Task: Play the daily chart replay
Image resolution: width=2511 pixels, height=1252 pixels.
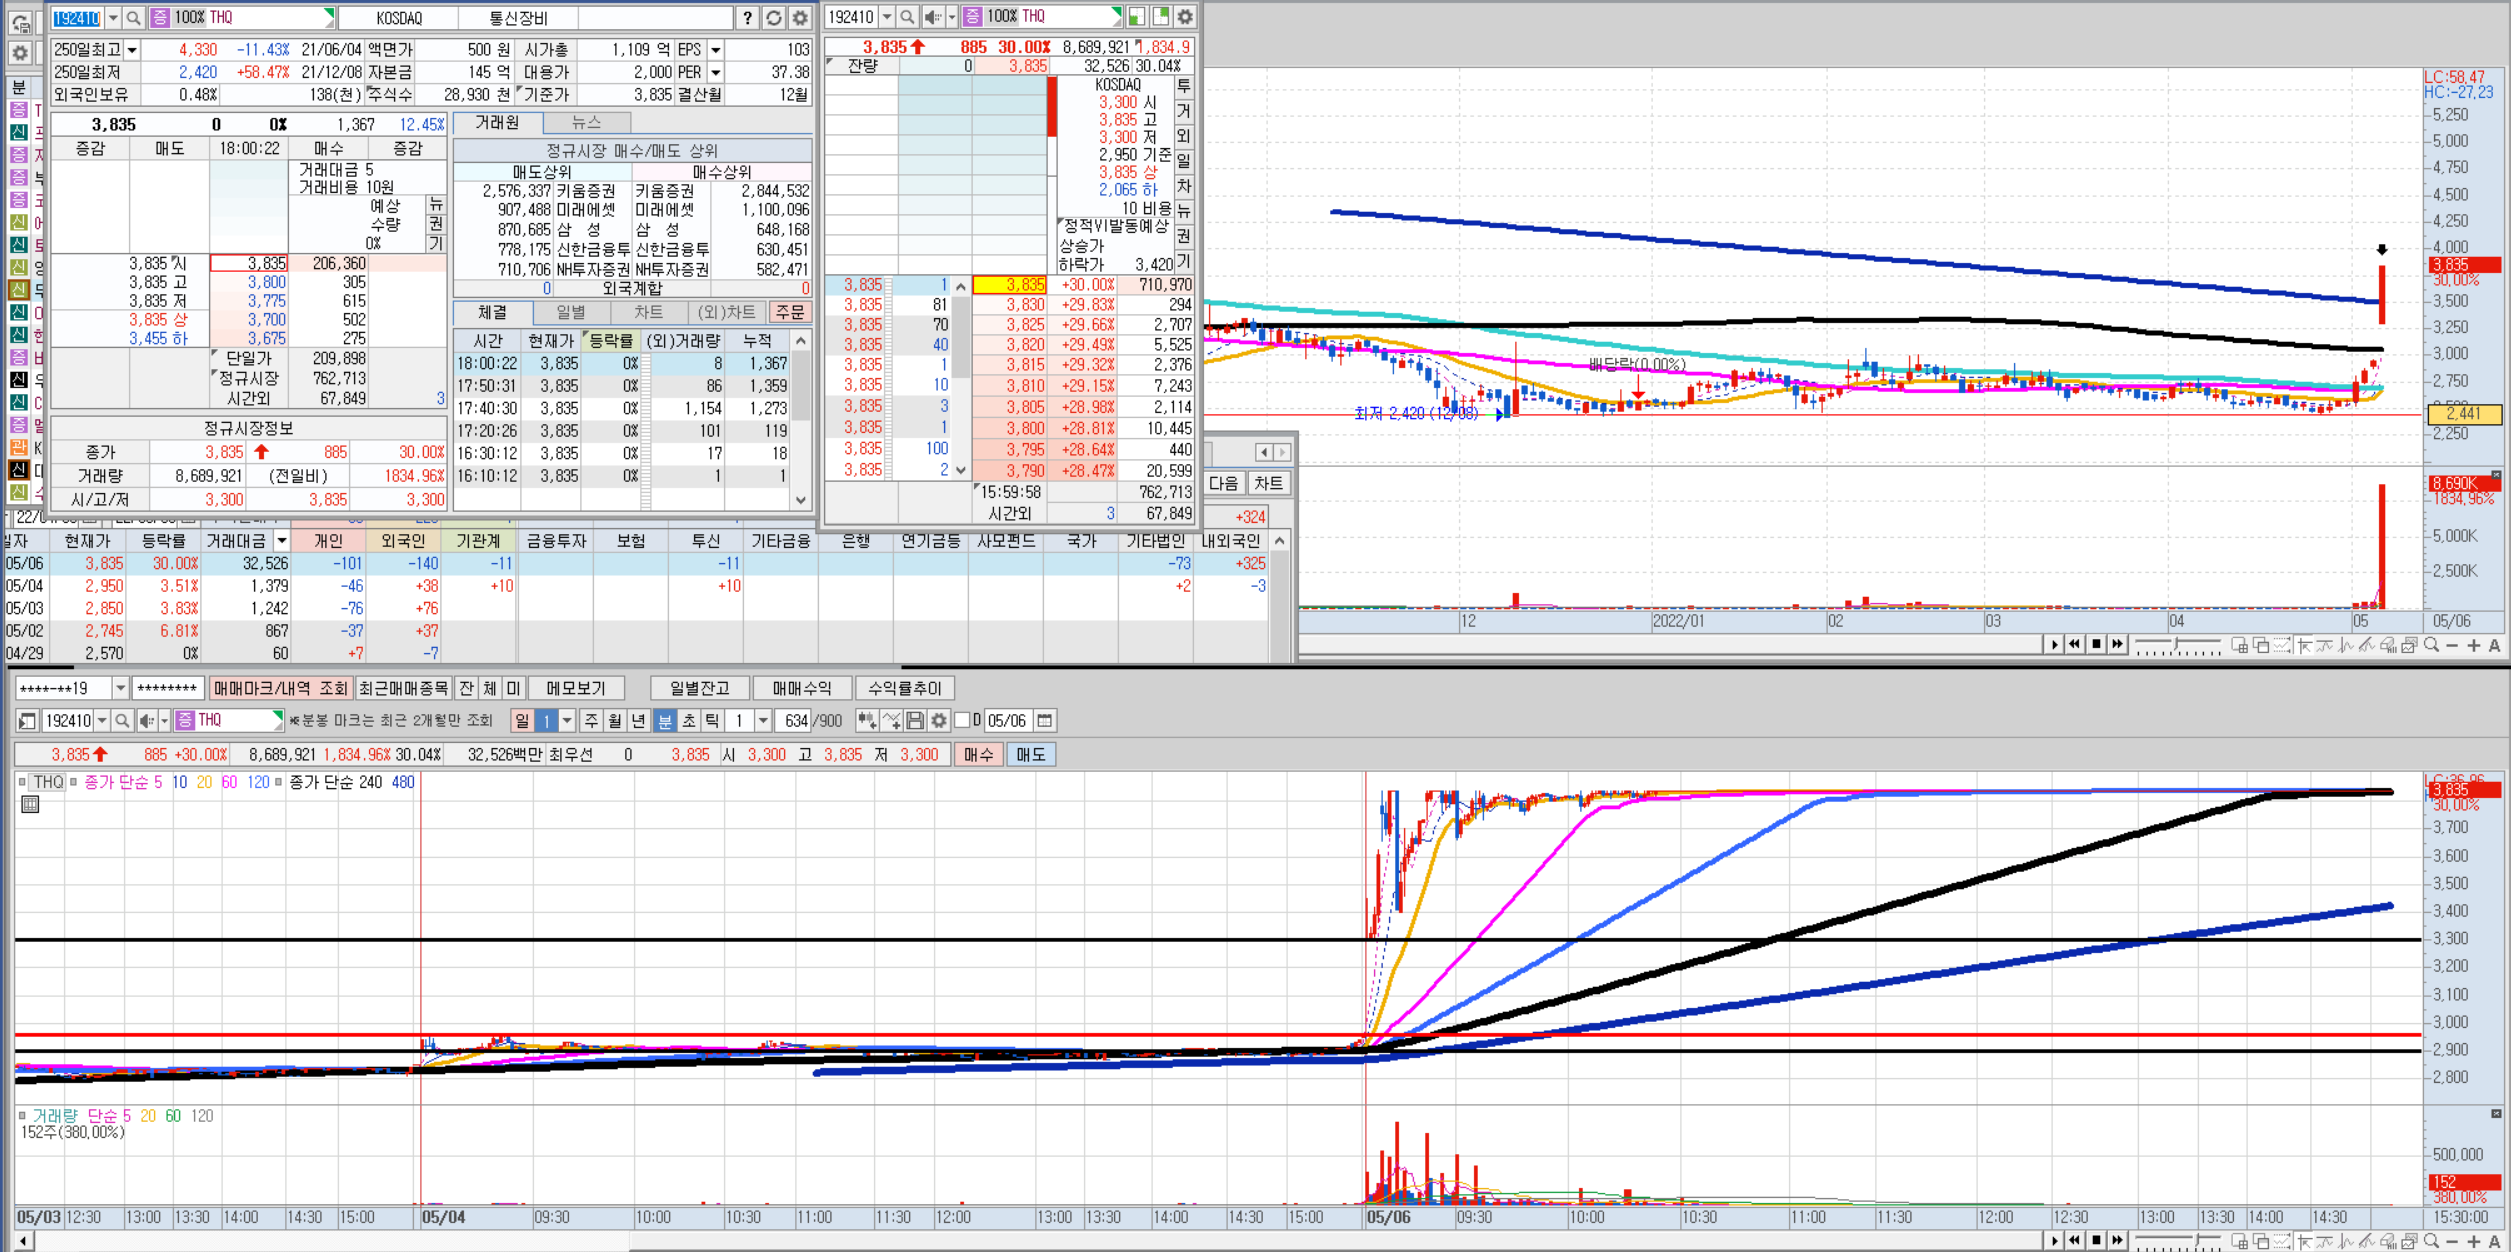Action: (2054, 645)
